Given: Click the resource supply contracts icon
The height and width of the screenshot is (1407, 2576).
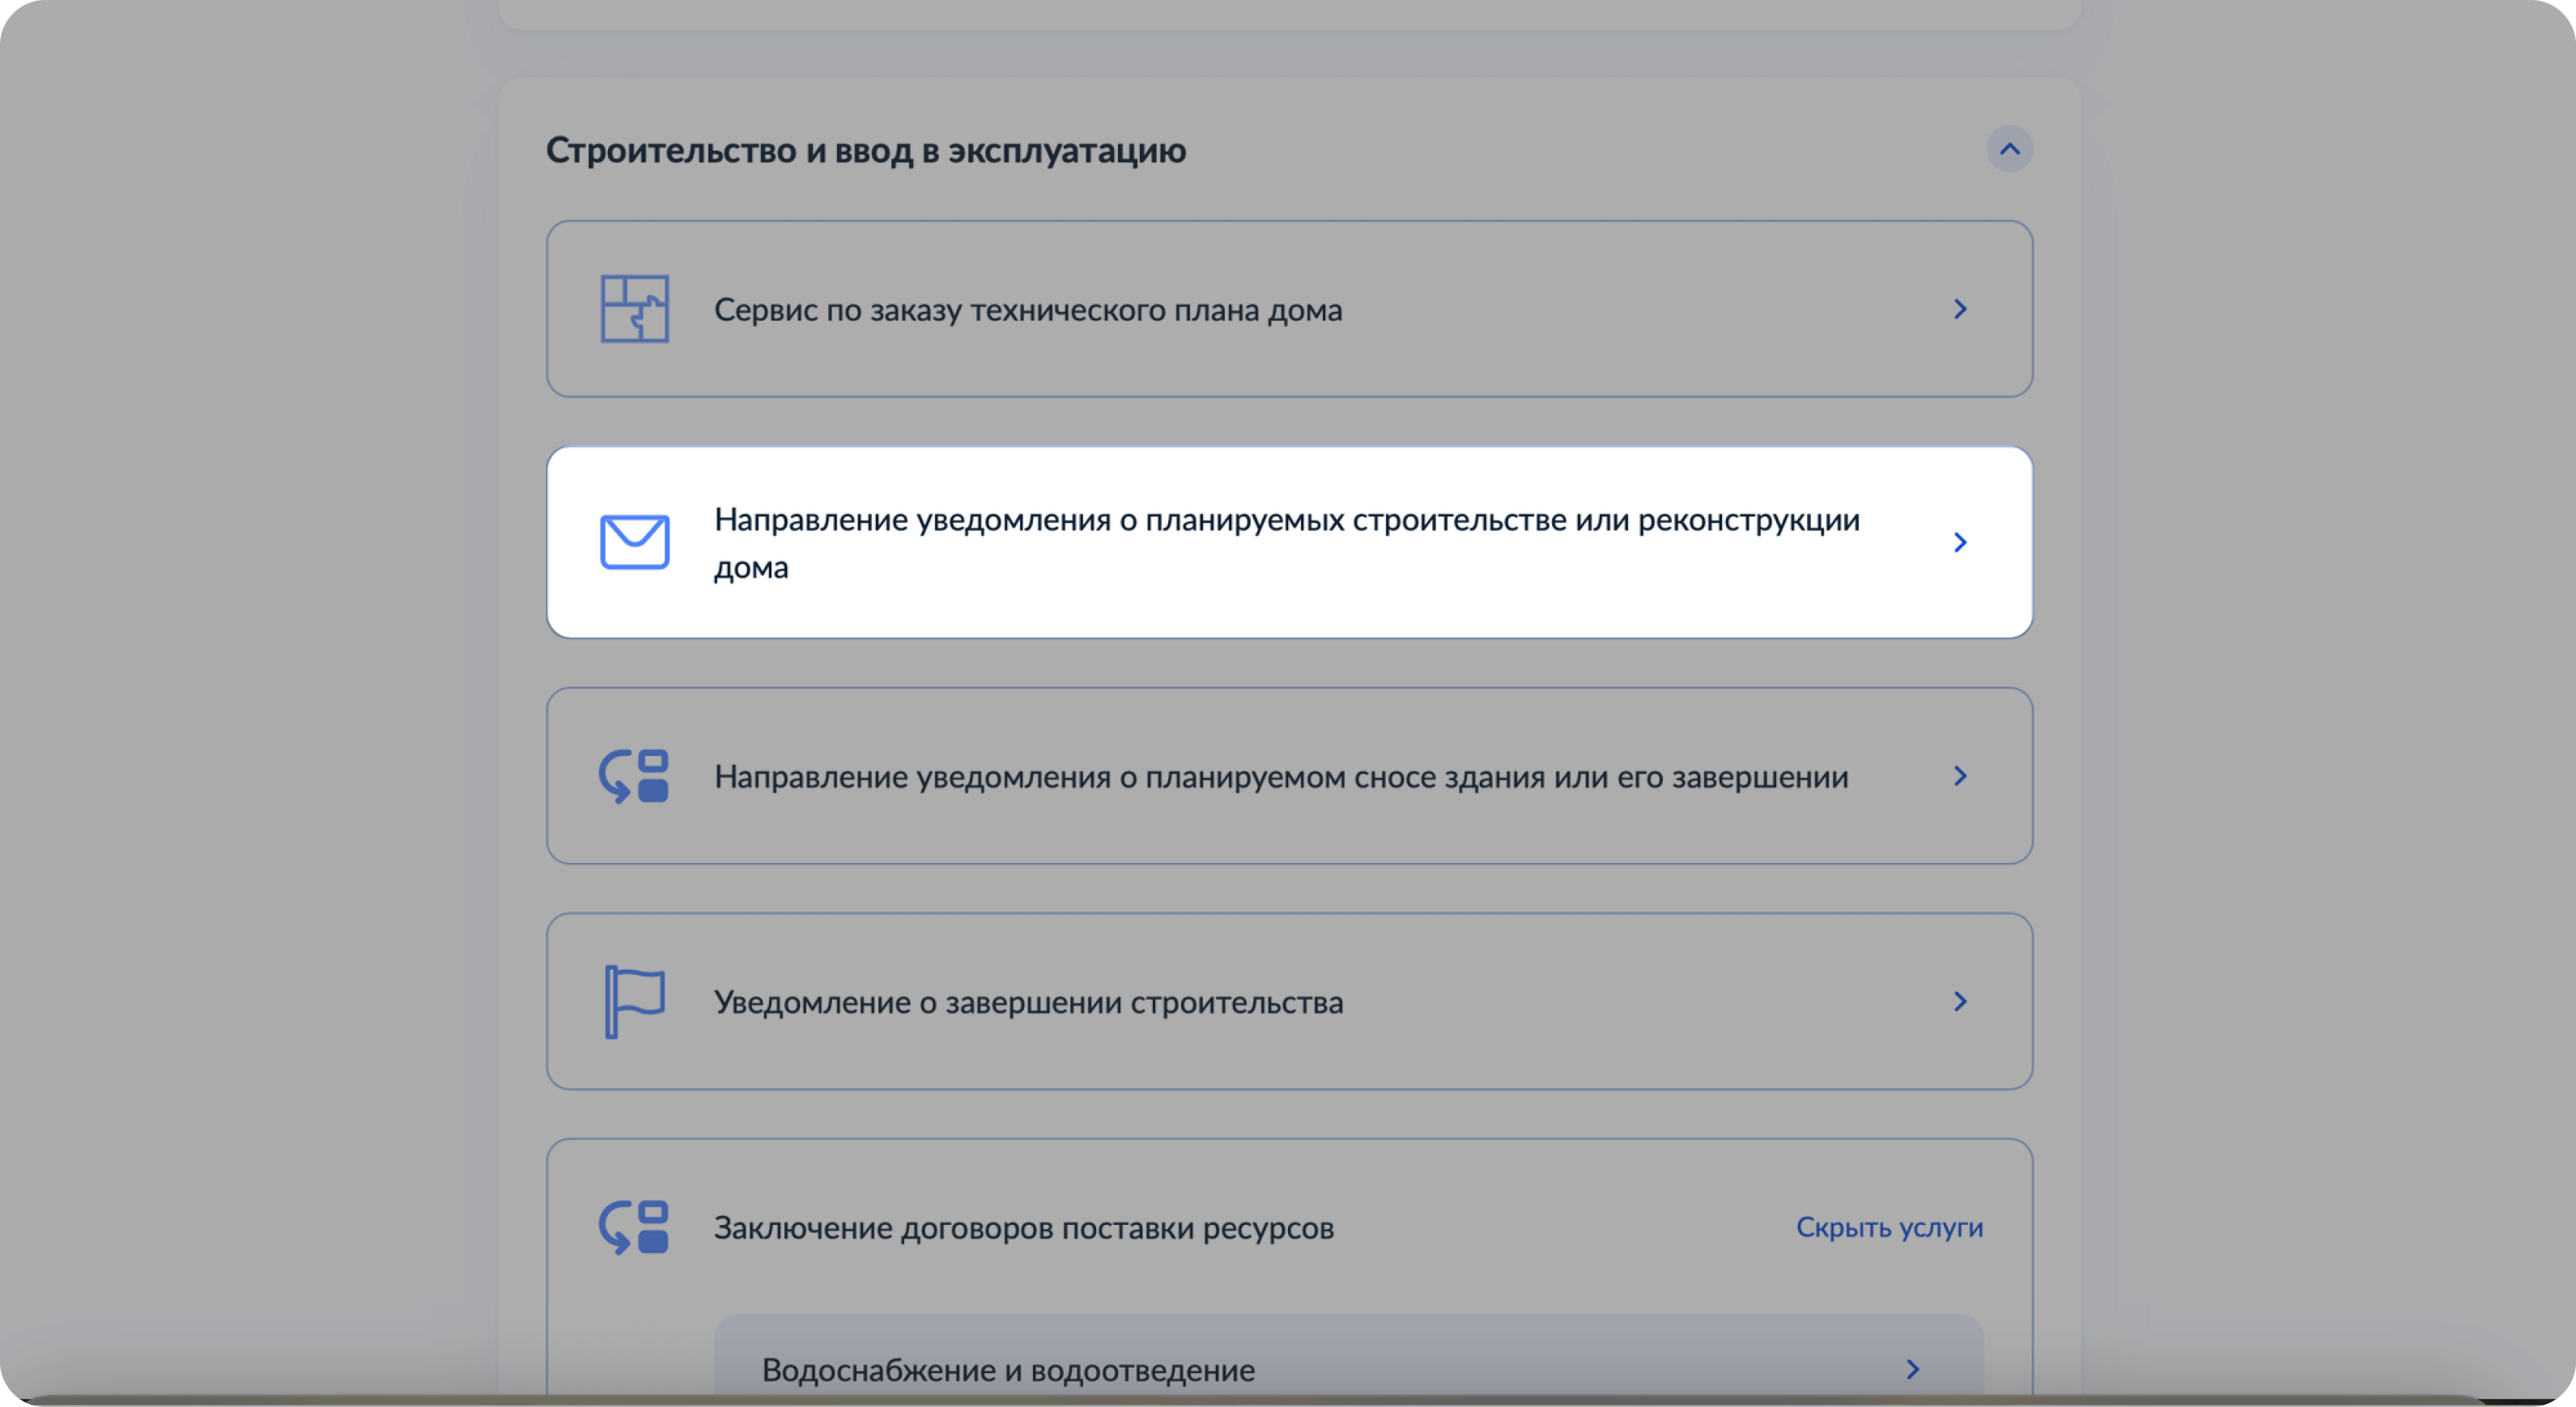Looking at the screenshot, I should coord(634,1227).
